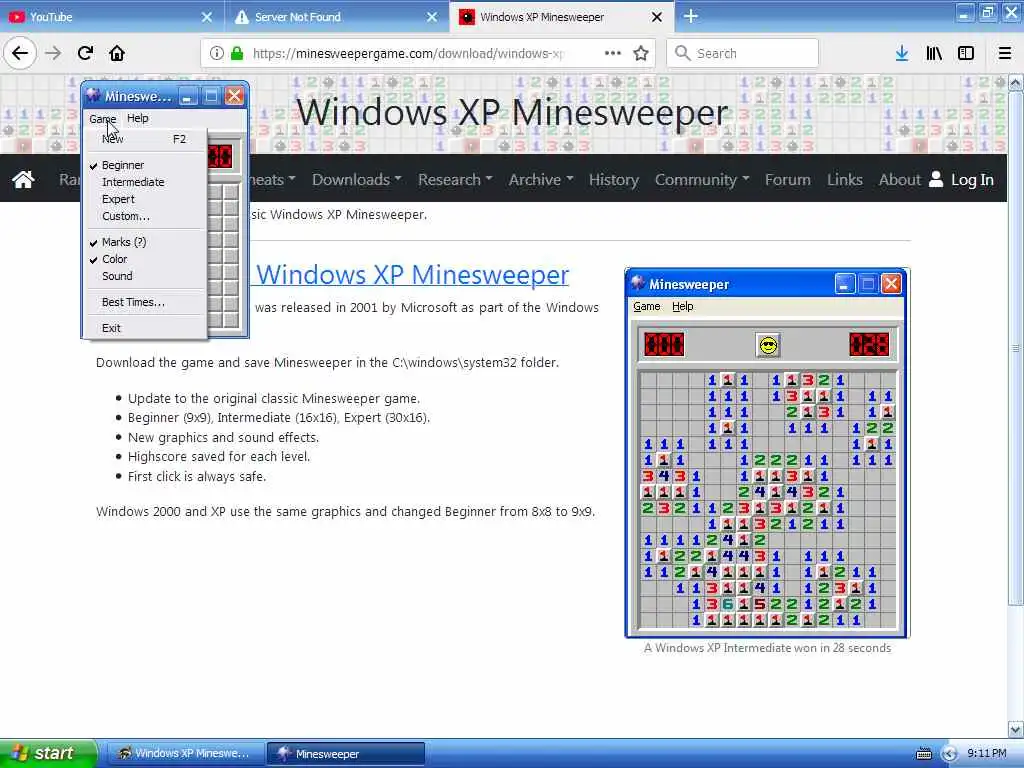The image size is (1024, 768).
Task: Close the YouTube tab
Action: tap(206, 17)
